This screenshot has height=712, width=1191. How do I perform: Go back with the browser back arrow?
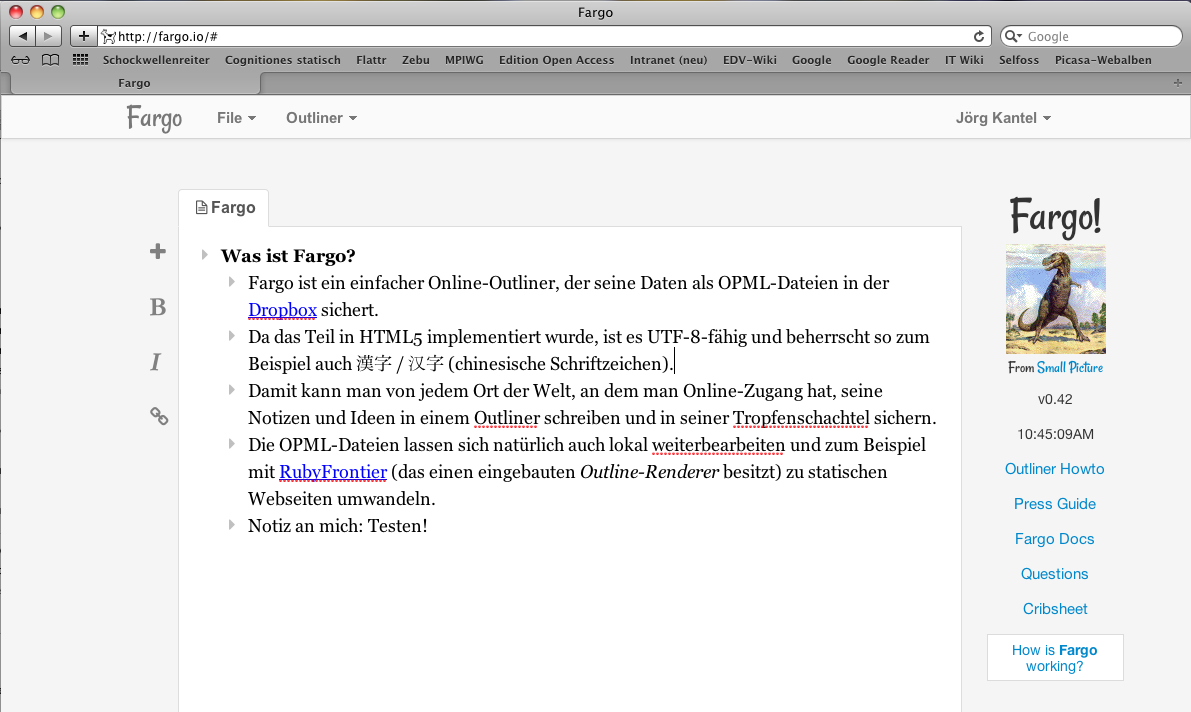click(x=22, y=36)
